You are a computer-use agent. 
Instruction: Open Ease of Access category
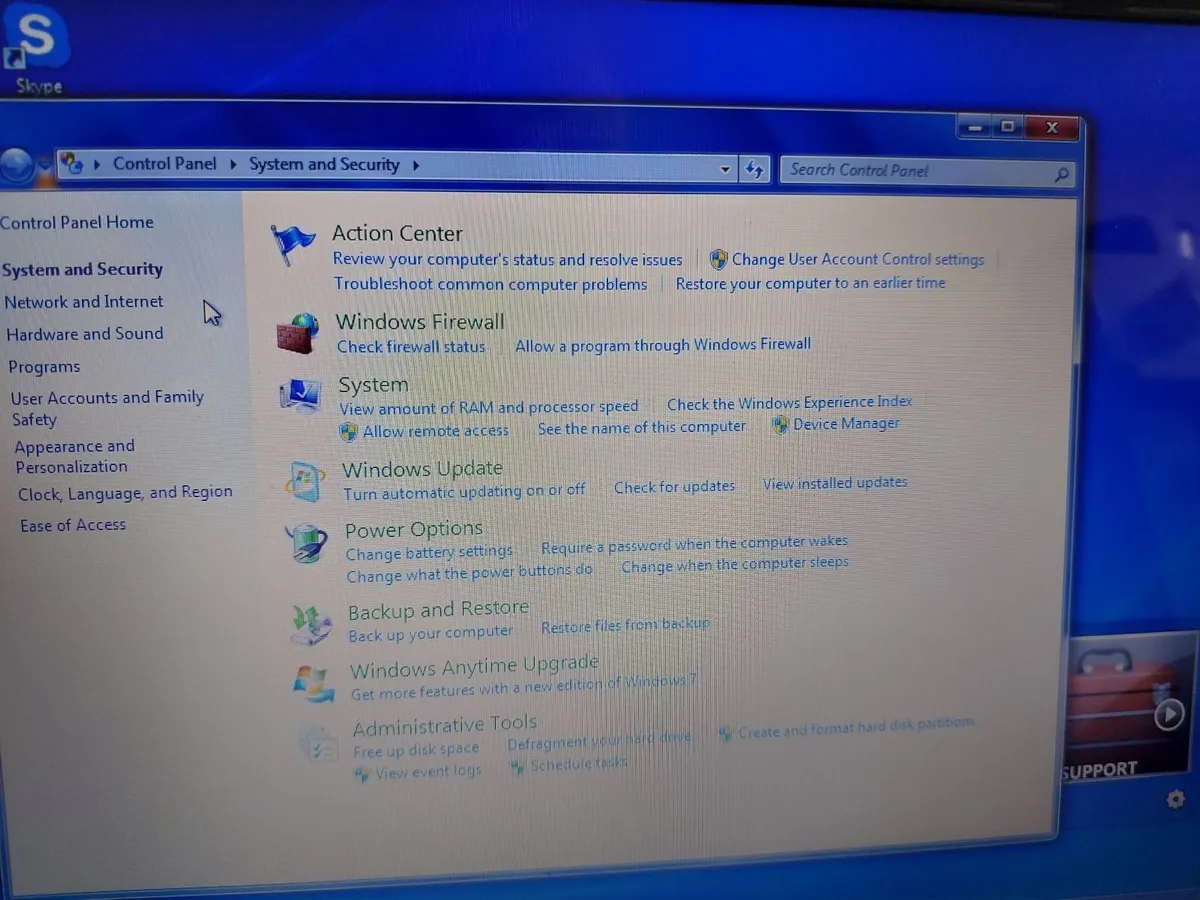73,525
